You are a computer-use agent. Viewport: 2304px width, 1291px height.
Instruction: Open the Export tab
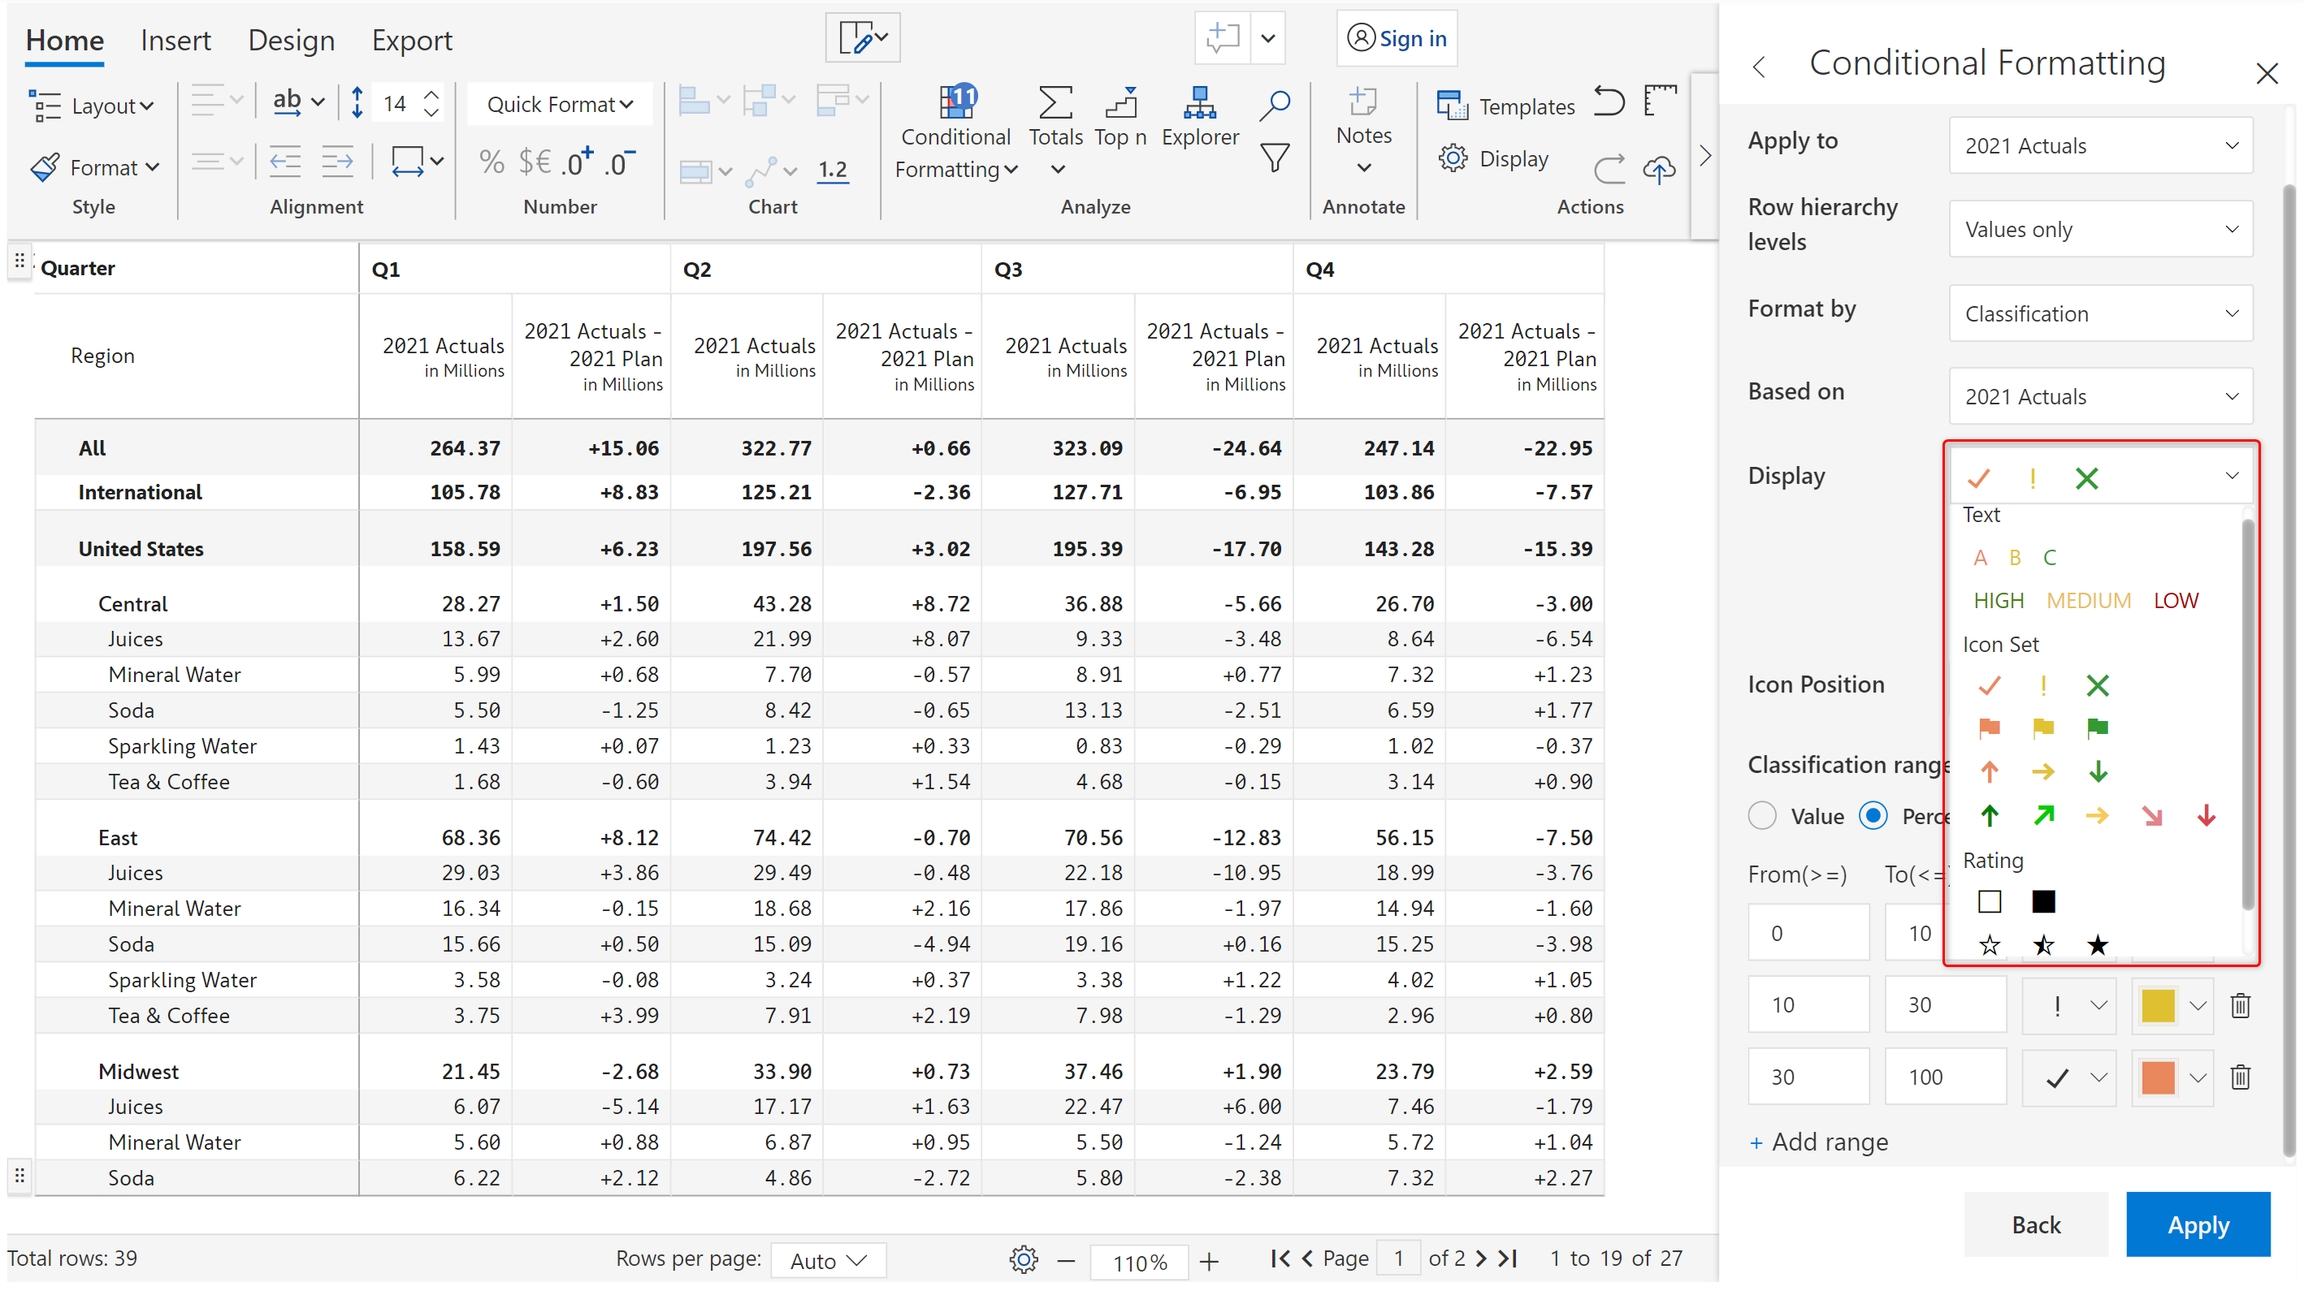(412, 40)
